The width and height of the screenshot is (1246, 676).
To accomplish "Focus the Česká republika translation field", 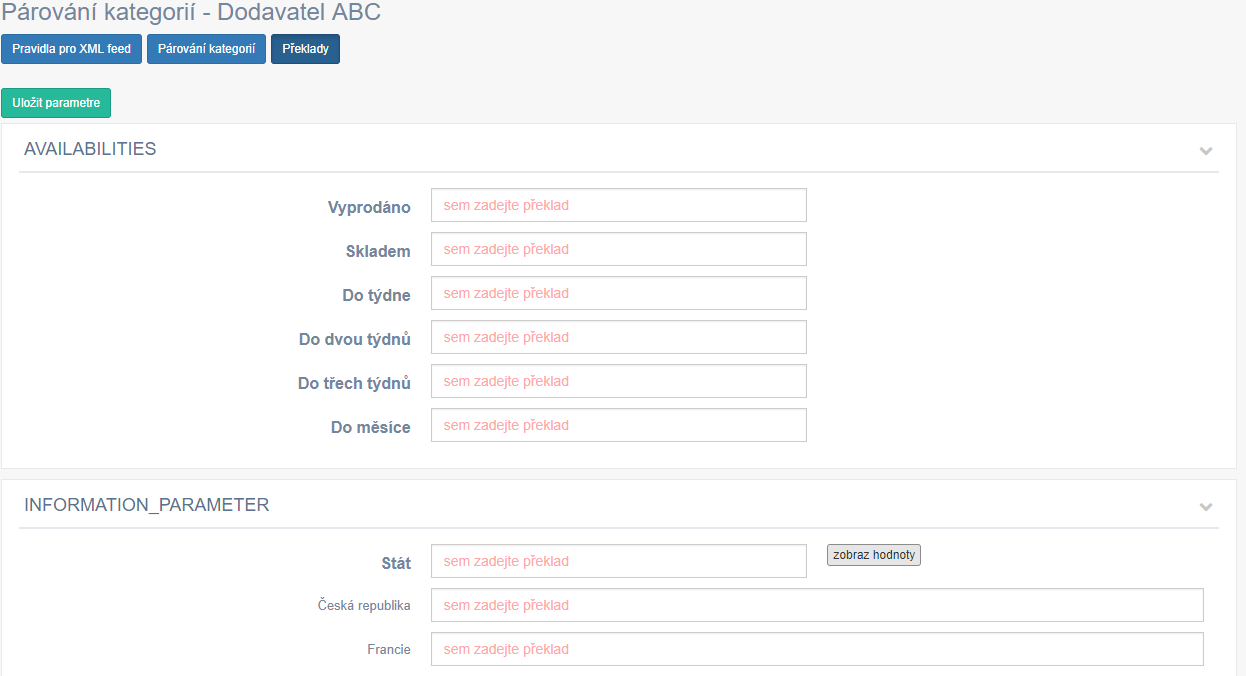I will pyautogui.click(x=817, y=605).
